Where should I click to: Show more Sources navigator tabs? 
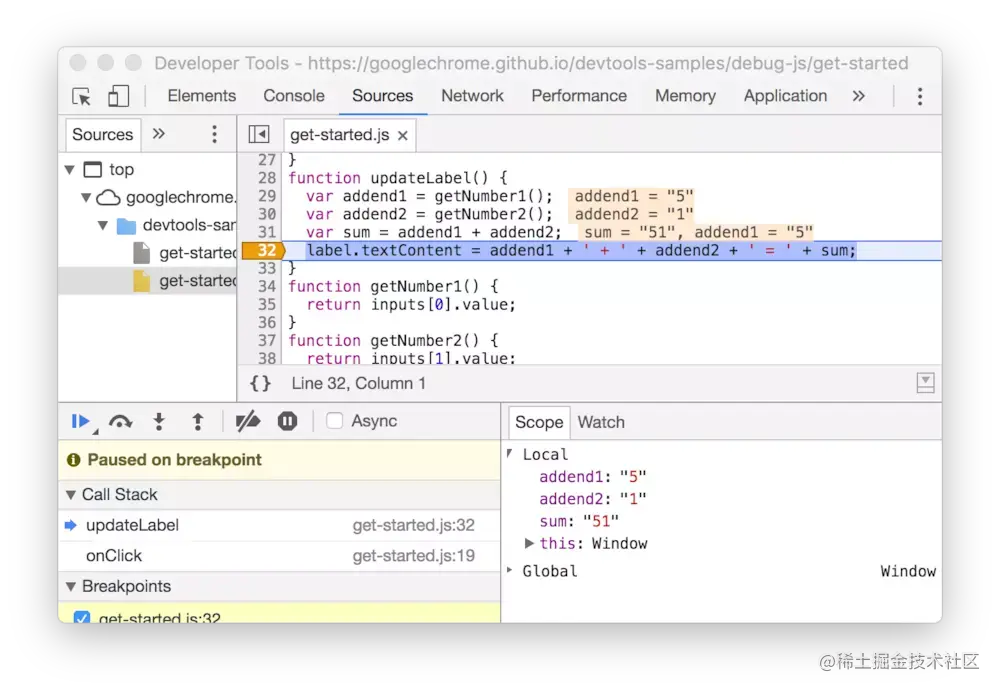tap(159, 133)
